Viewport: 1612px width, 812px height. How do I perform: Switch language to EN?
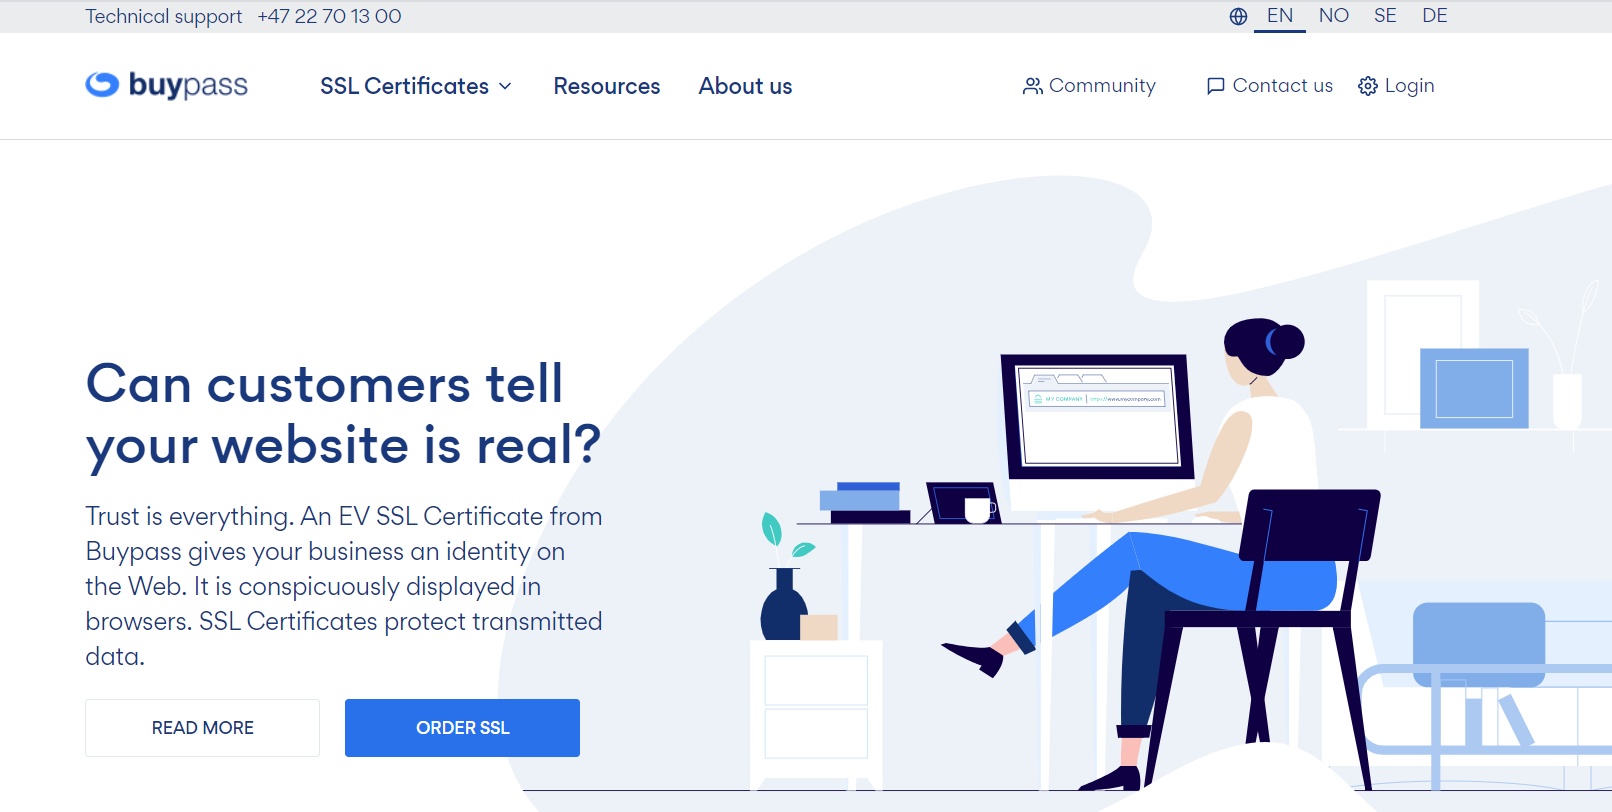(x=1279, y=16)
